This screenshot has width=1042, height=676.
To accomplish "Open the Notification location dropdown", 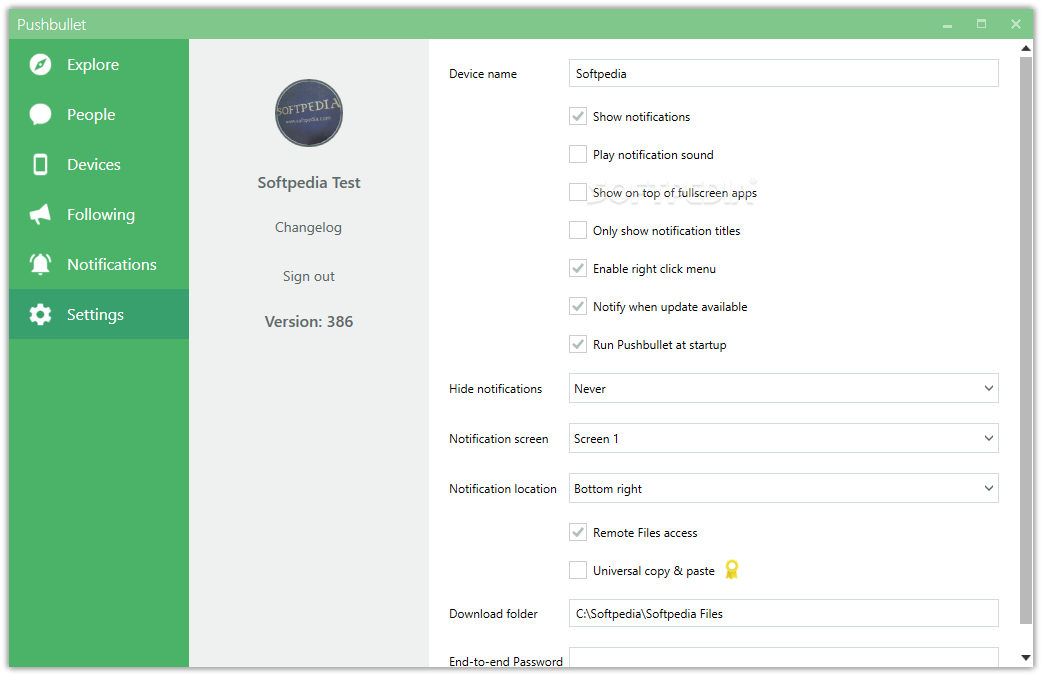I will click(x=783, y=489).
